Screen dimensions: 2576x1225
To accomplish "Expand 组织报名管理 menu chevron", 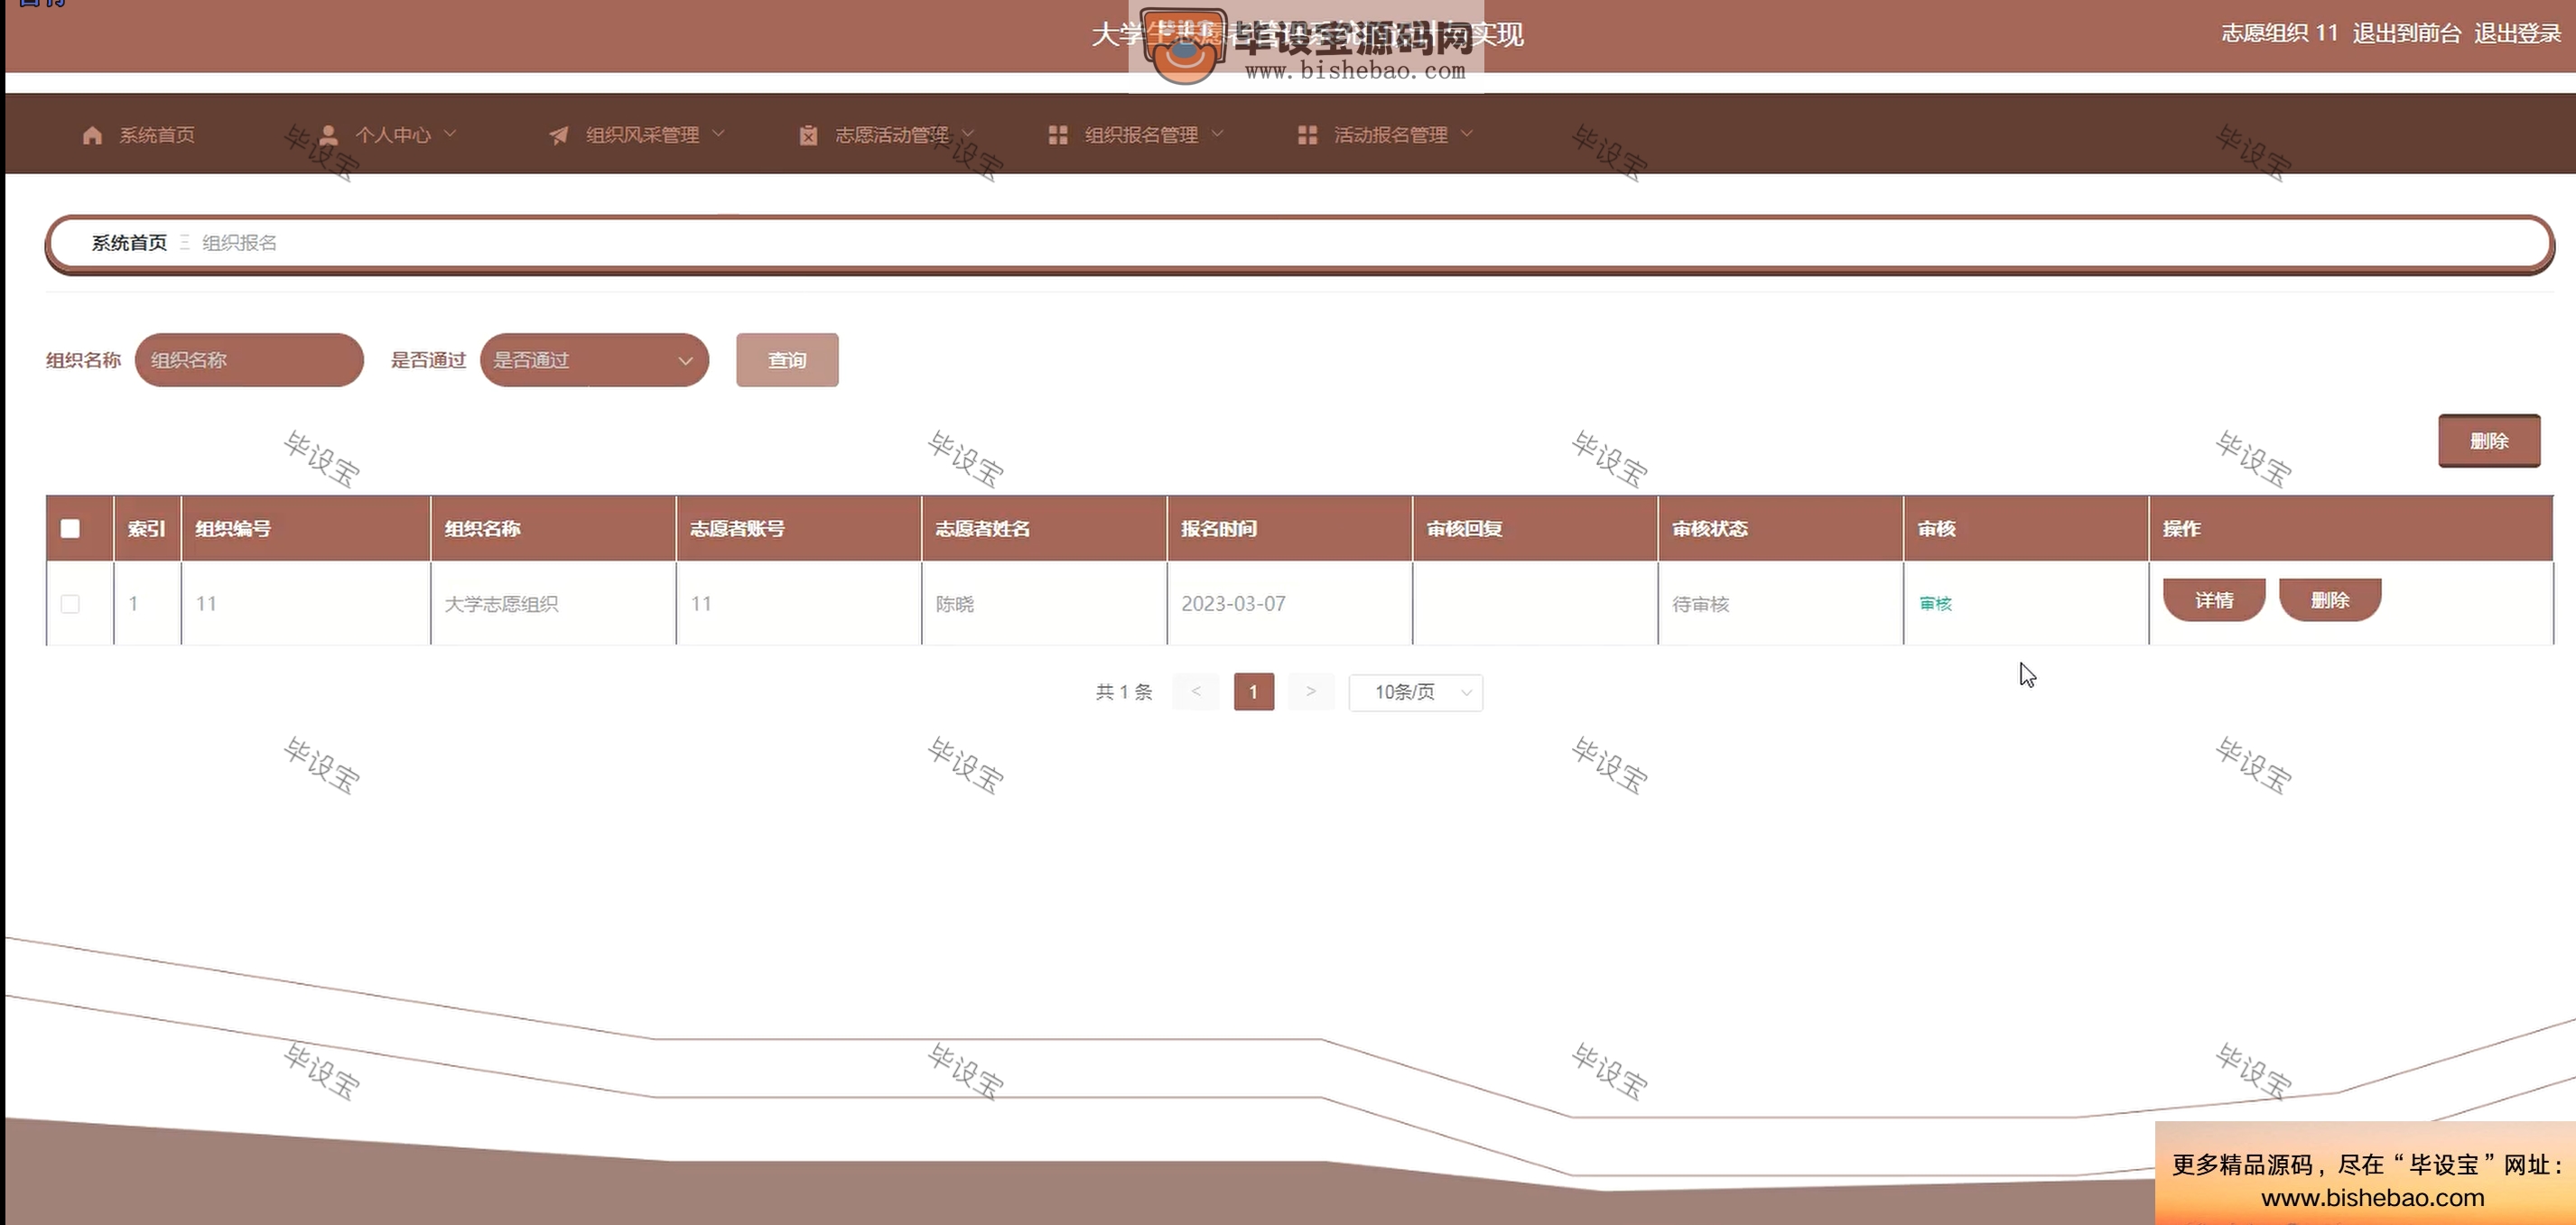I will click(x=1217, y=133).
